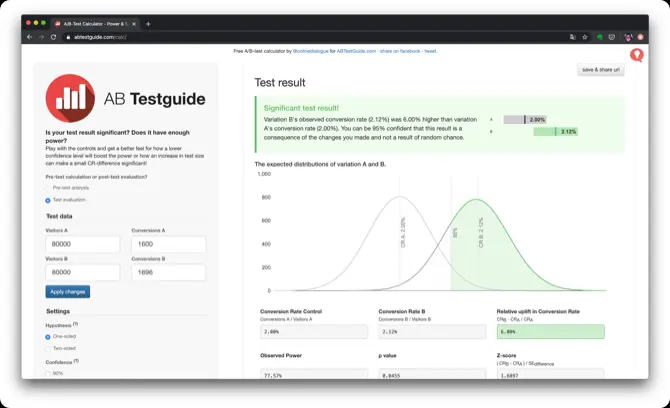The width and height of the screenshot is (670, 408).
Task: Select Test evaluation radio option
Action: [48, 200]
